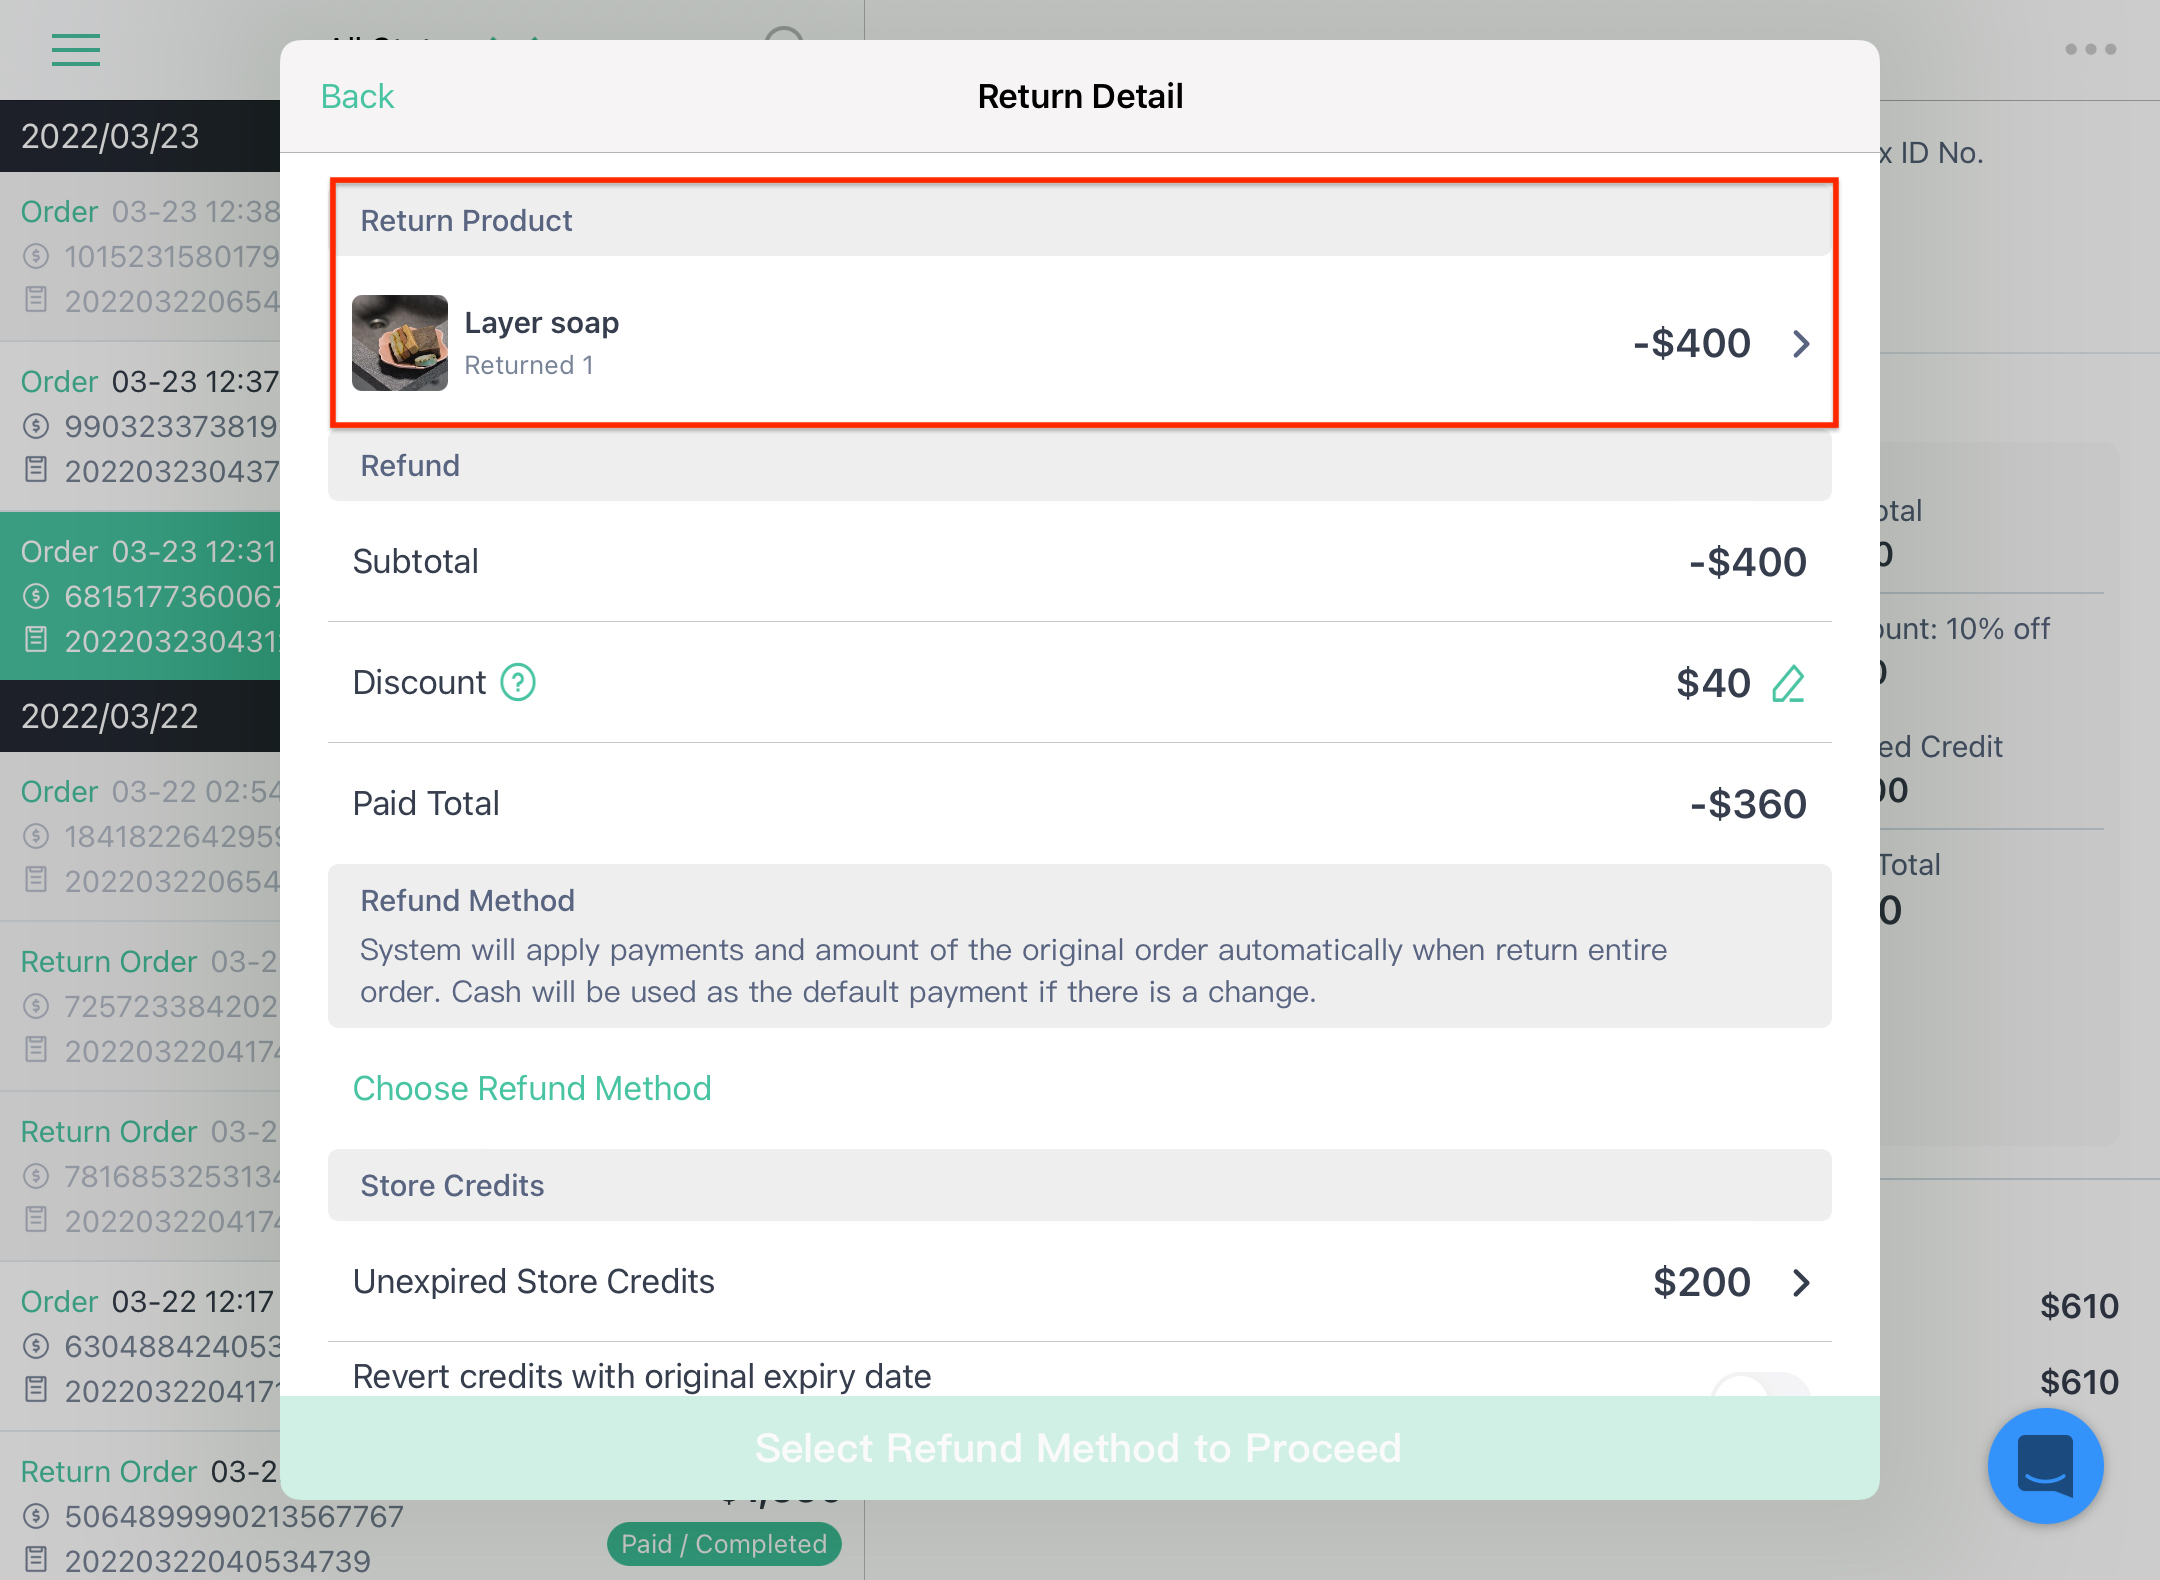Toggle Revert credits with original expiry date

[x=1760, y=1385]
